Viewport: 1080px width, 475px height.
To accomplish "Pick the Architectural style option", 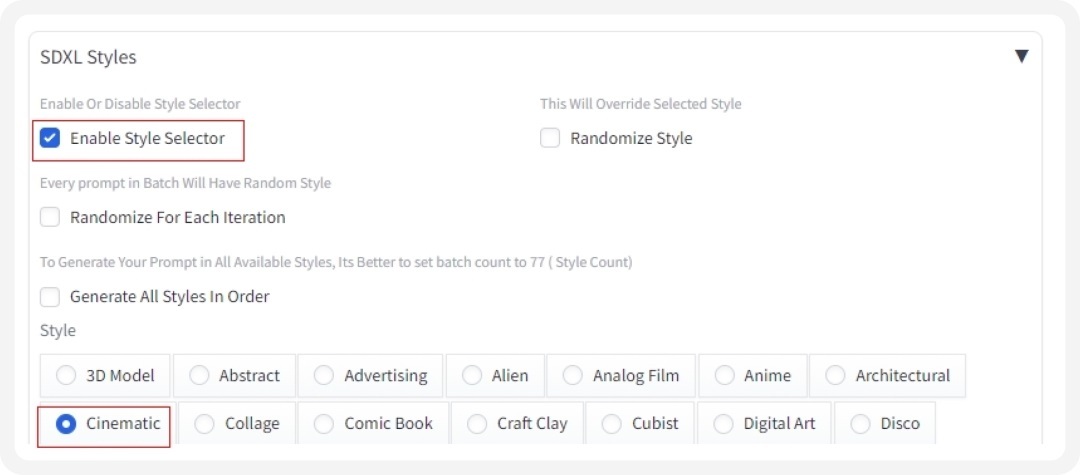I will point(836,376).
